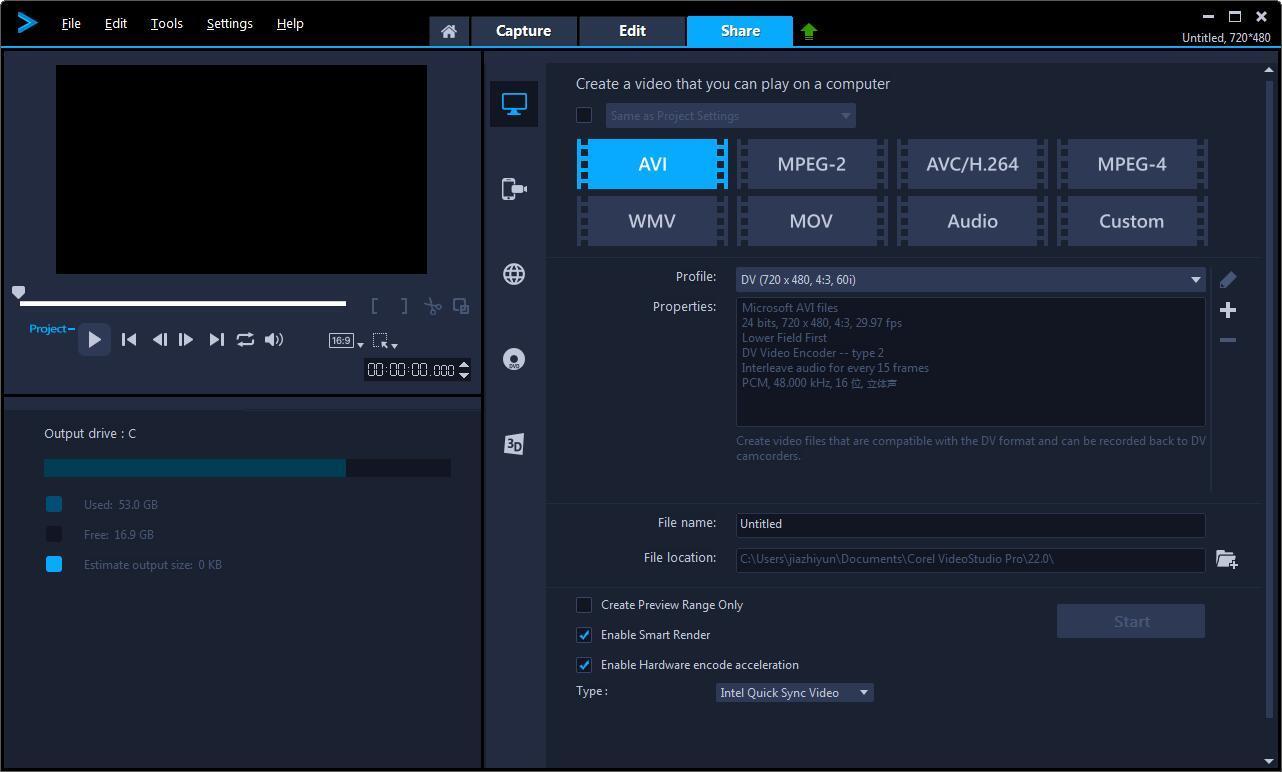The image size is (1282, 772).
Task: Increase the timecode with up arrow
Action: tap(464, 365)
